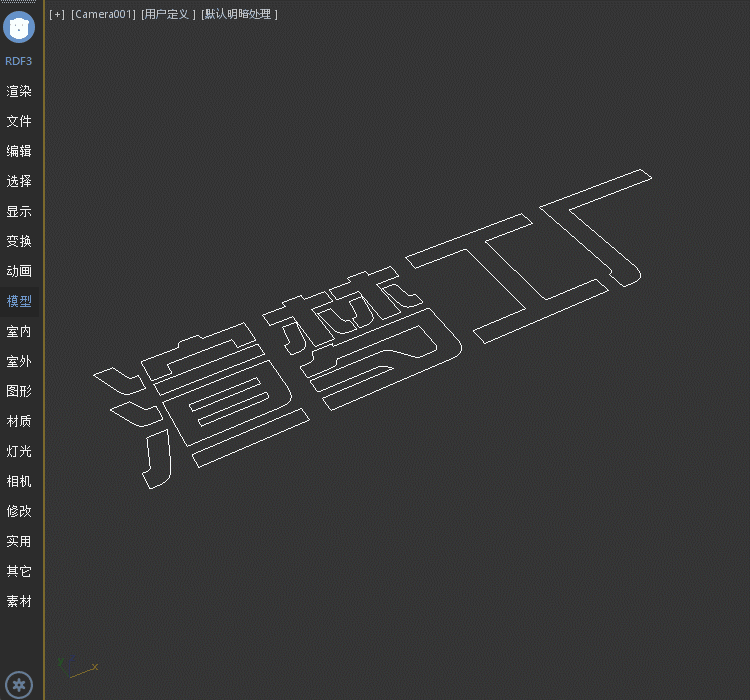Expand the [+] viewport menu

(x=56, y=14)
